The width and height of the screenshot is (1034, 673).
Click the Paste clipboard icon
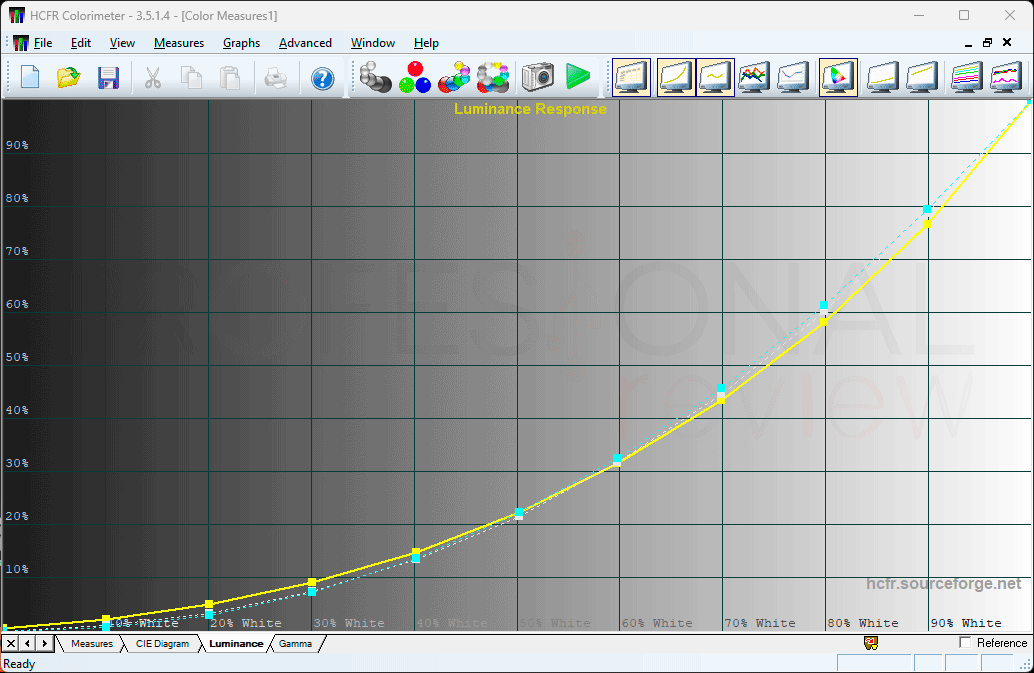click(229, 78)
